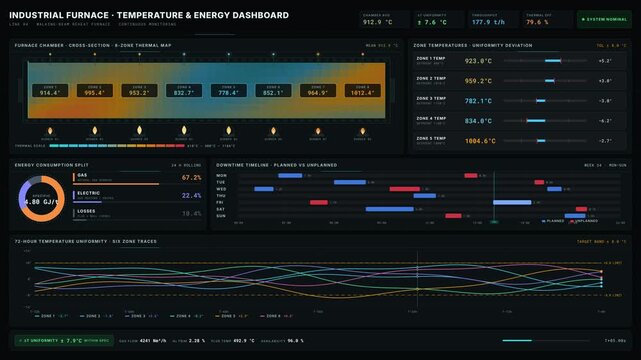
Task: Click the MON unplanned downtime bar
Action: [471, 176]
